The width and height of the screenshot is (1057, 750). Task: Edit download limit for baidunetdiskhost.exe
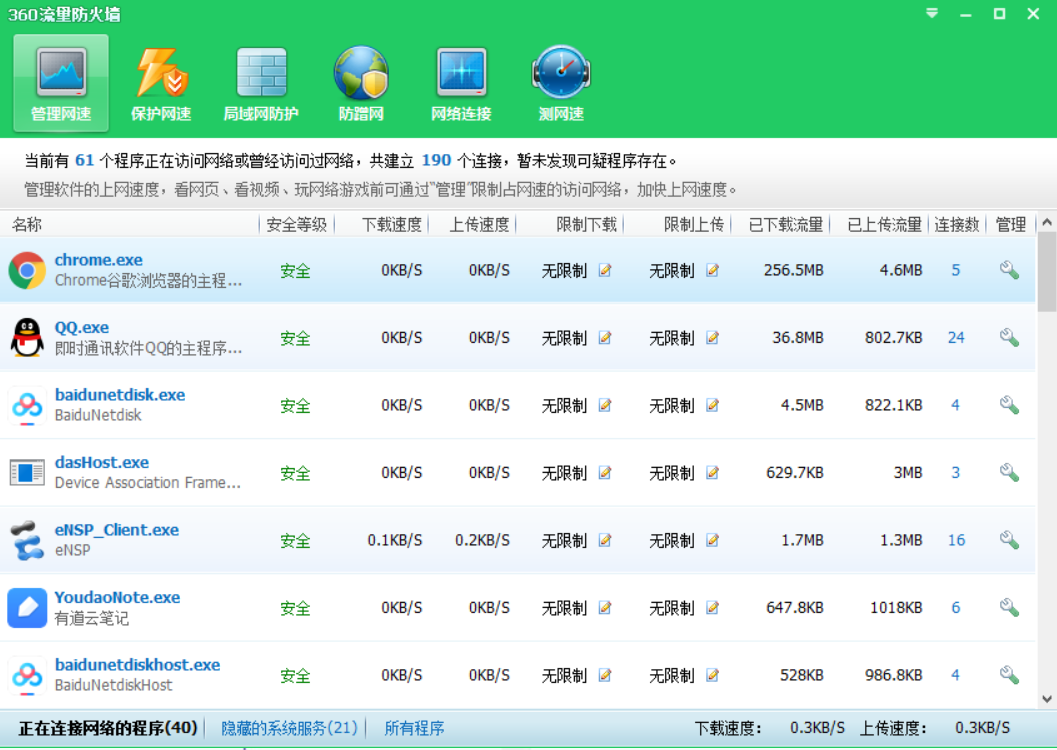pyautogui.click(x=605, y=675)
